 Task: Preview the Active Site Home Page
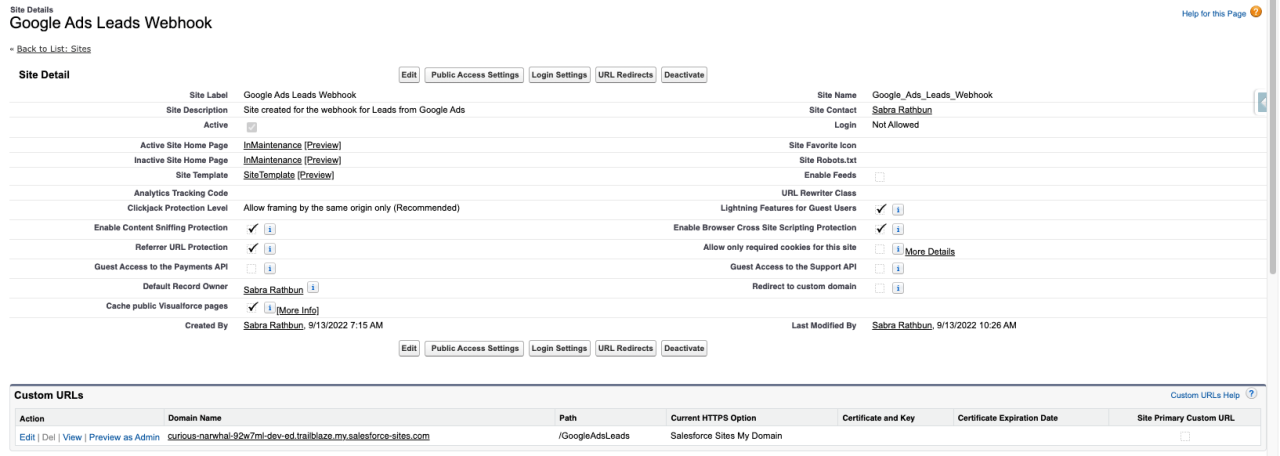click(x=323, y=145)
